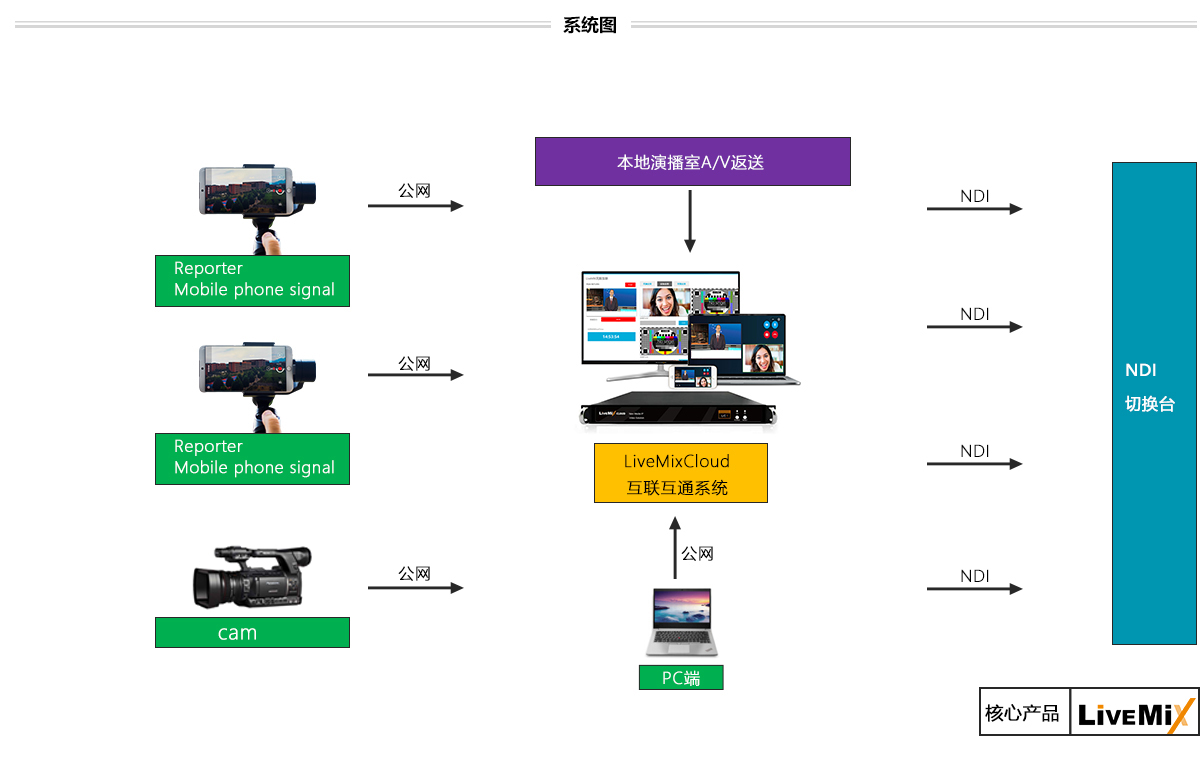This screenshot has width=1200, height=766.
Task: Click the purple 本地演播室A/V返送 box
Action: tap(693, 162)
